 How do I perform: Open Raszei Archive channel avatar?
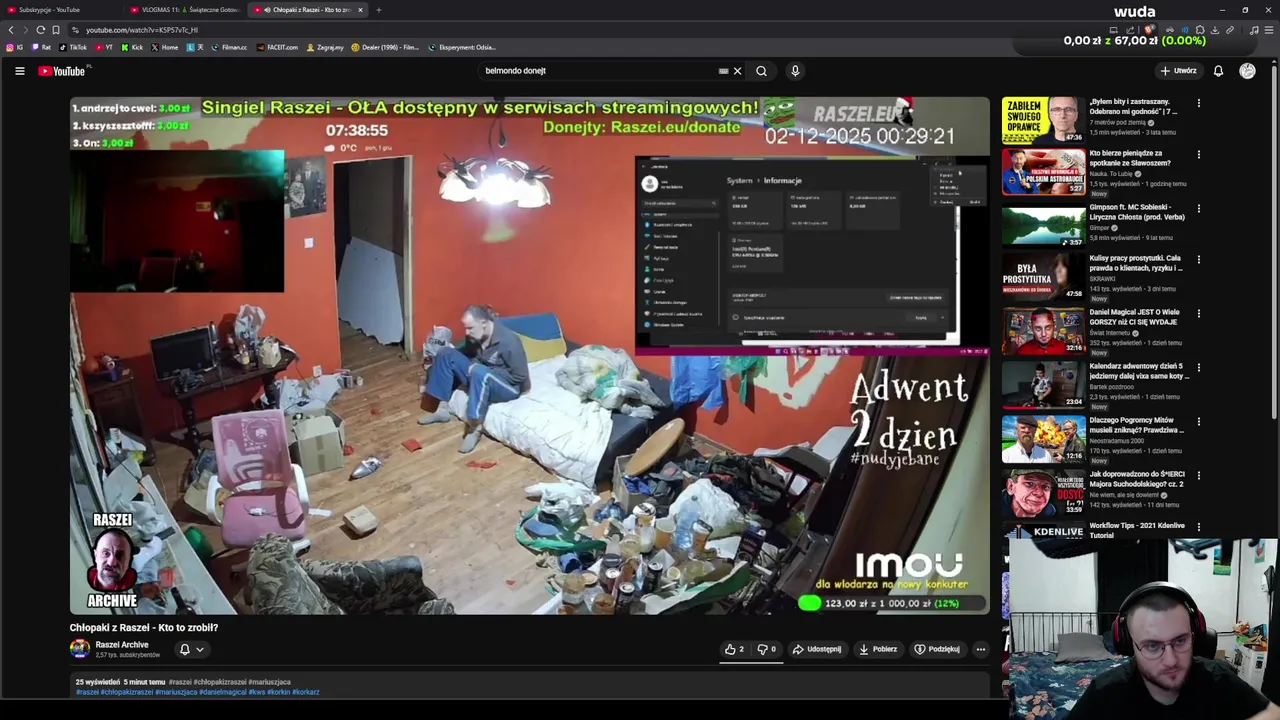coord(79,649)
